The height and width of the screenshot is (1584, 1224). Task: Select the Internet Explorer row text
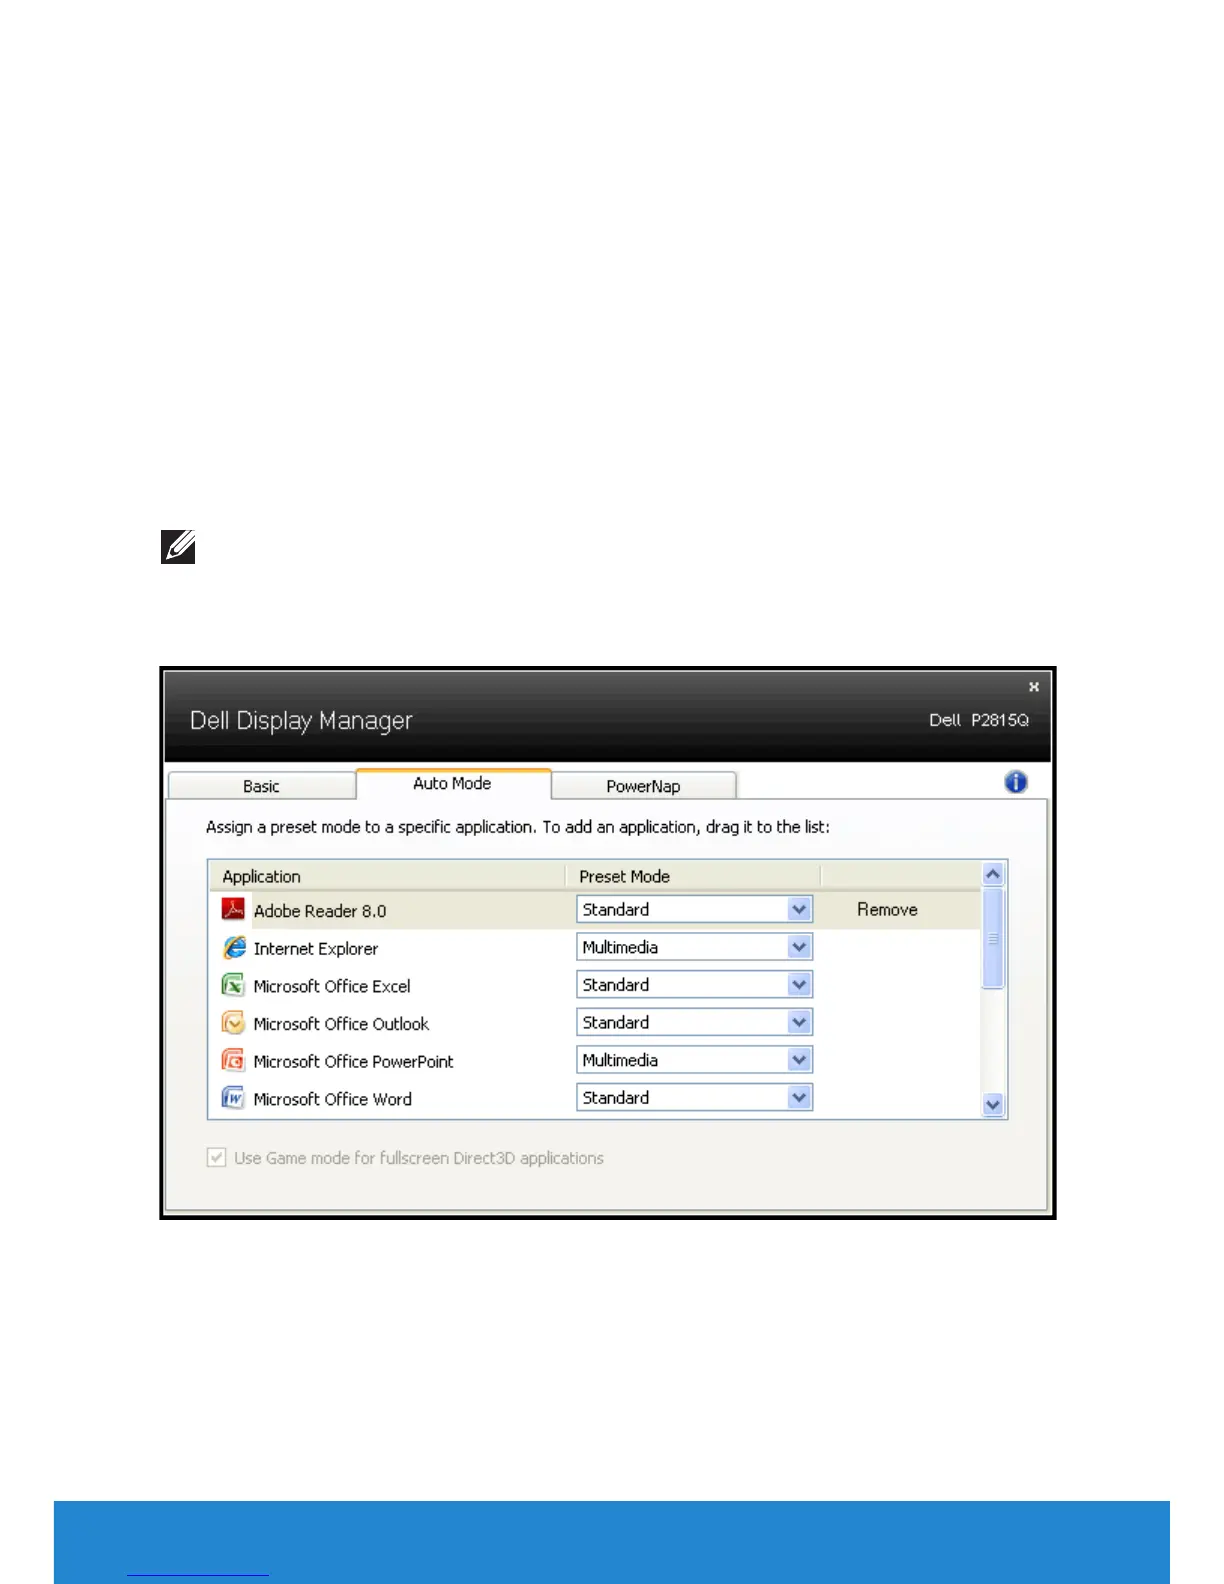(x=316, y=948)
